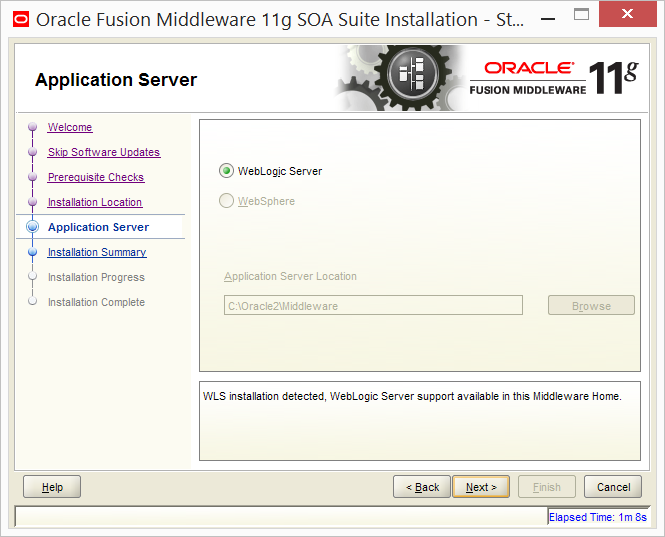Click the gear emblem in header banner
Image resolution: width=665 pixels, height=537 pixels.
click(412, 76)
